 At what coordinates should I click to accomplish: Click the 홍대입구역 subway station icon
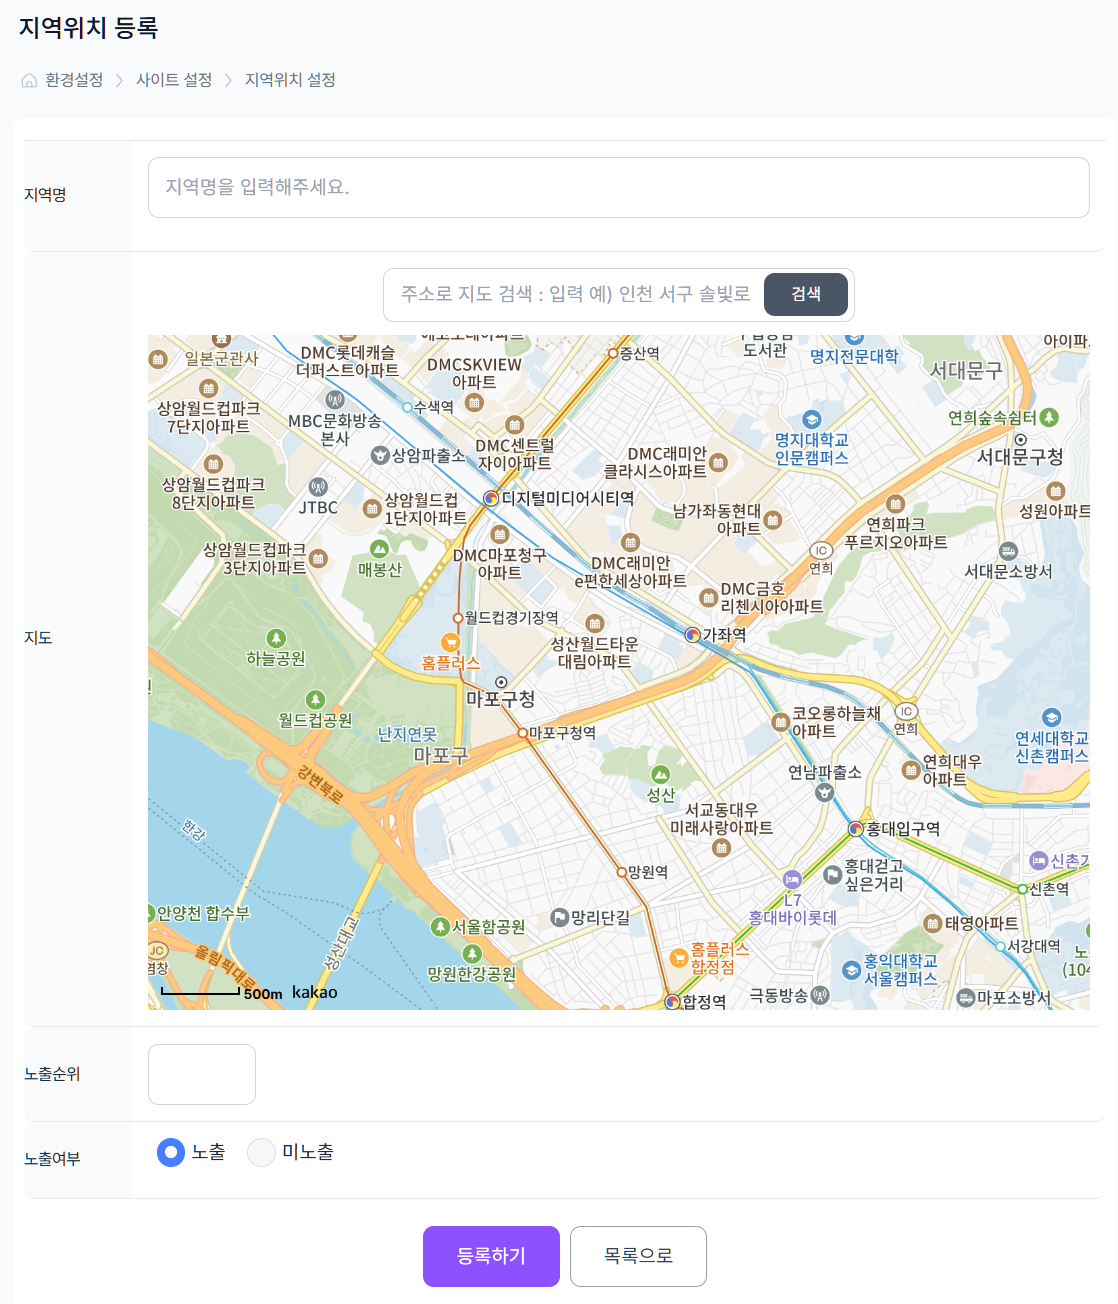pos(855,829)
